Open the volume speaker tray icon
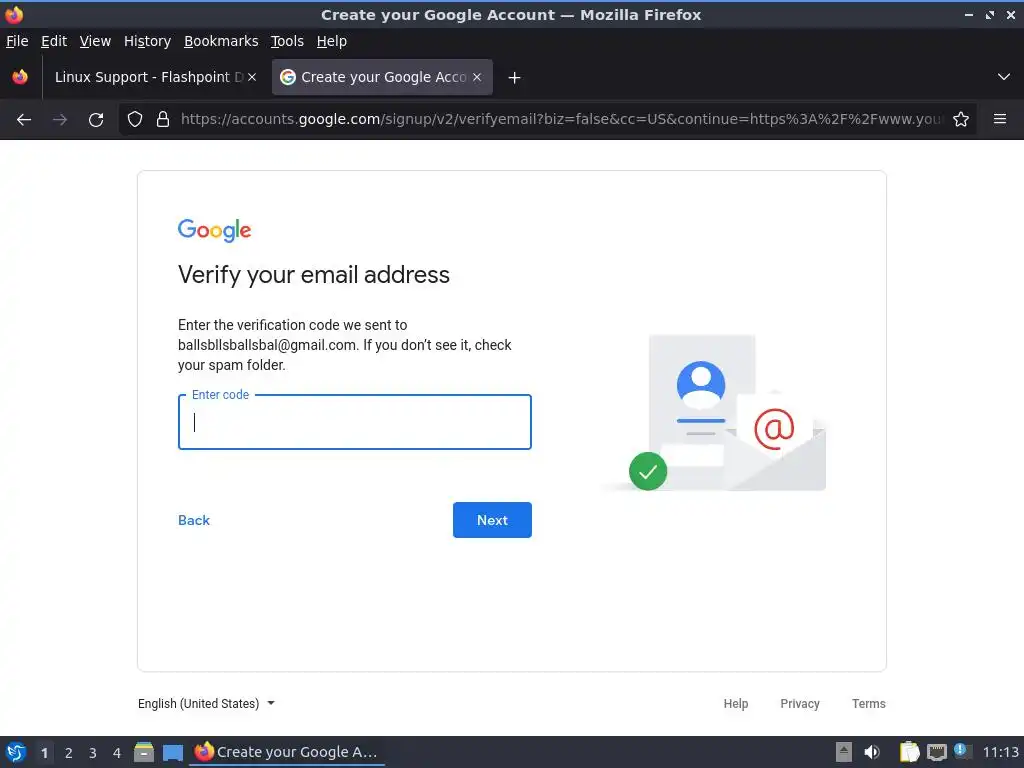Screen dimensions: 1024x768 [872, 752]
